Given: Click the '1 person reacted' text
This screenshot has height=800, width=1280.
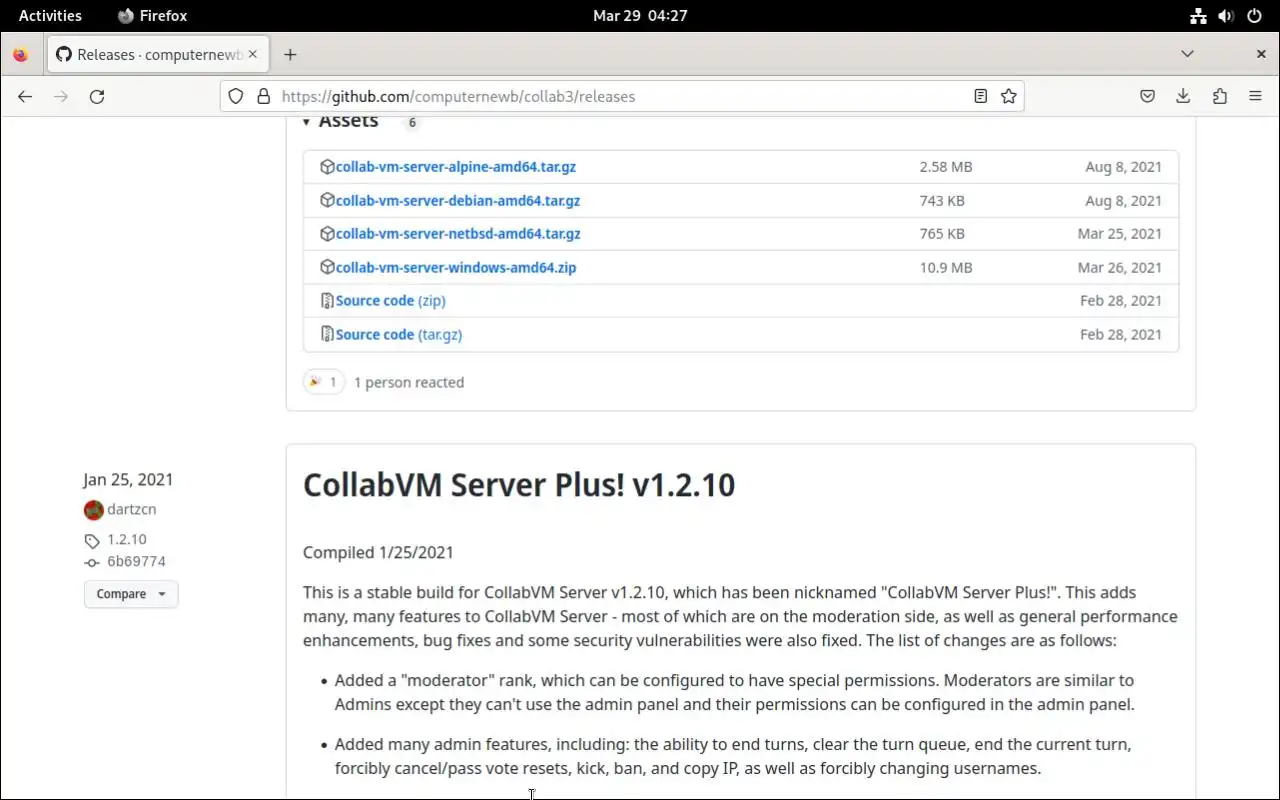Looking at the screenshot, I should 409,382.
